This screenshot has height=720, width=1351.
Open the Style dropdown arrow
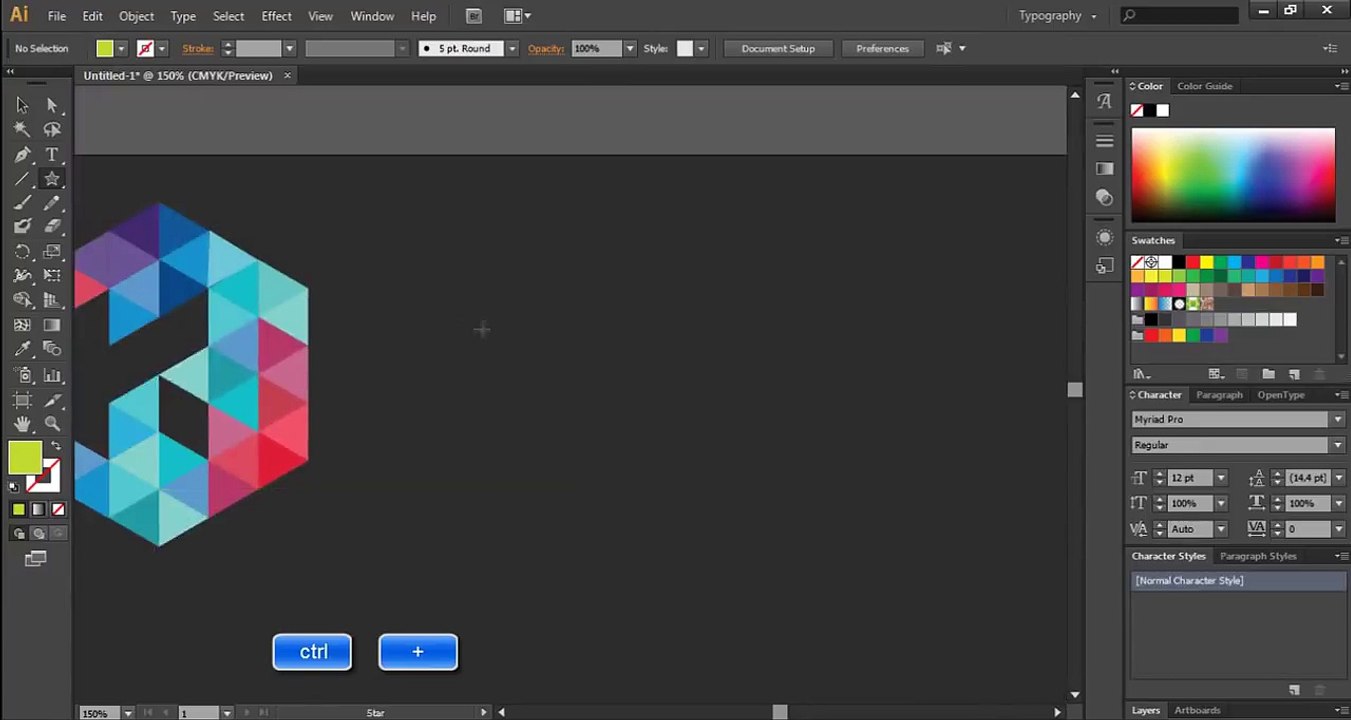coord(701,48)
